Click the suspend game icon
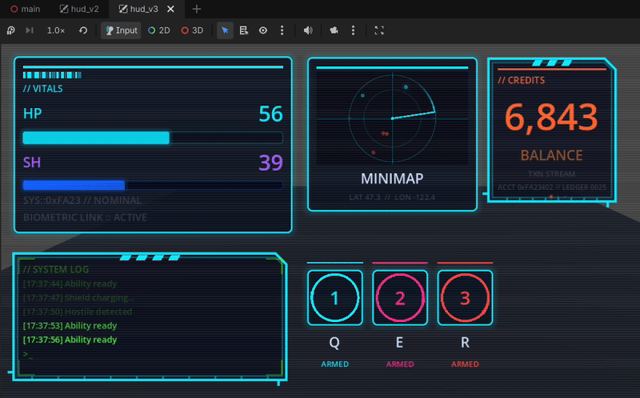640x398 pixels. pyautogui.click(x=11, y=30)
